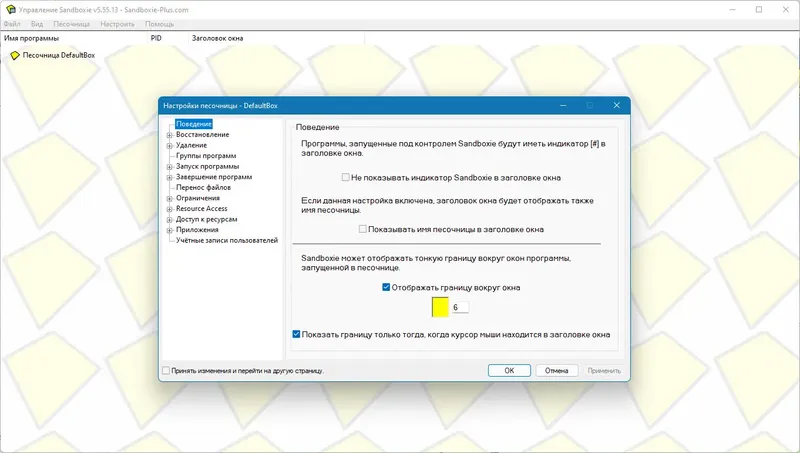Select the Поведение tree item
The height and width of the screenshot is (453, 800).
coord(194,124)
